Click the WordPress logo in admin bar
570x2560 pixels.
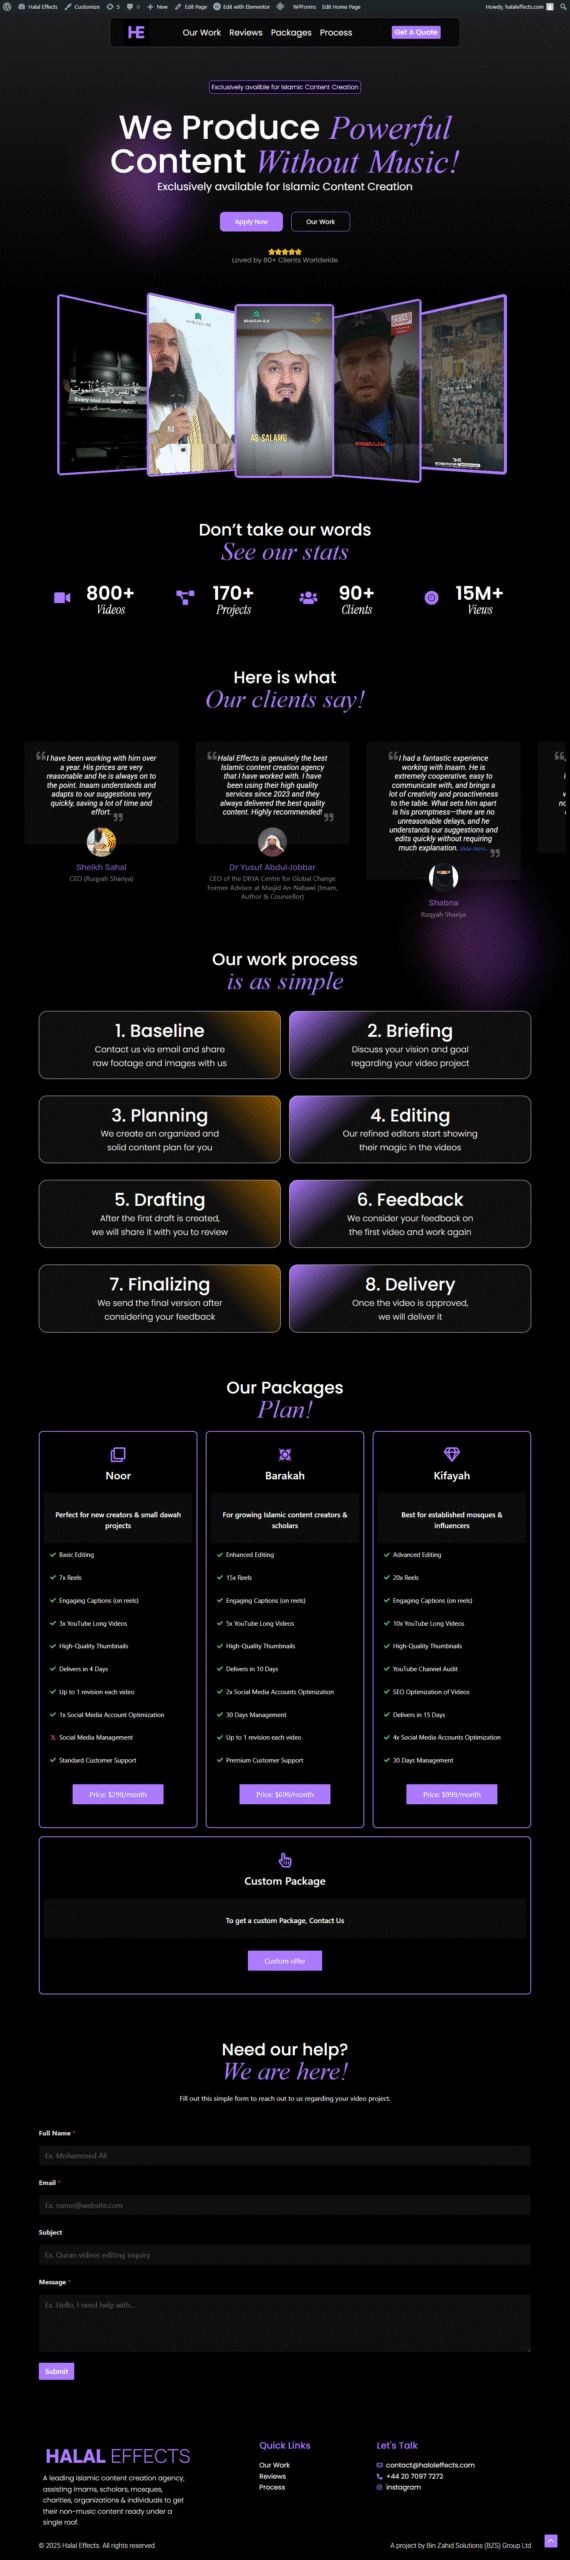pos(8,6)
